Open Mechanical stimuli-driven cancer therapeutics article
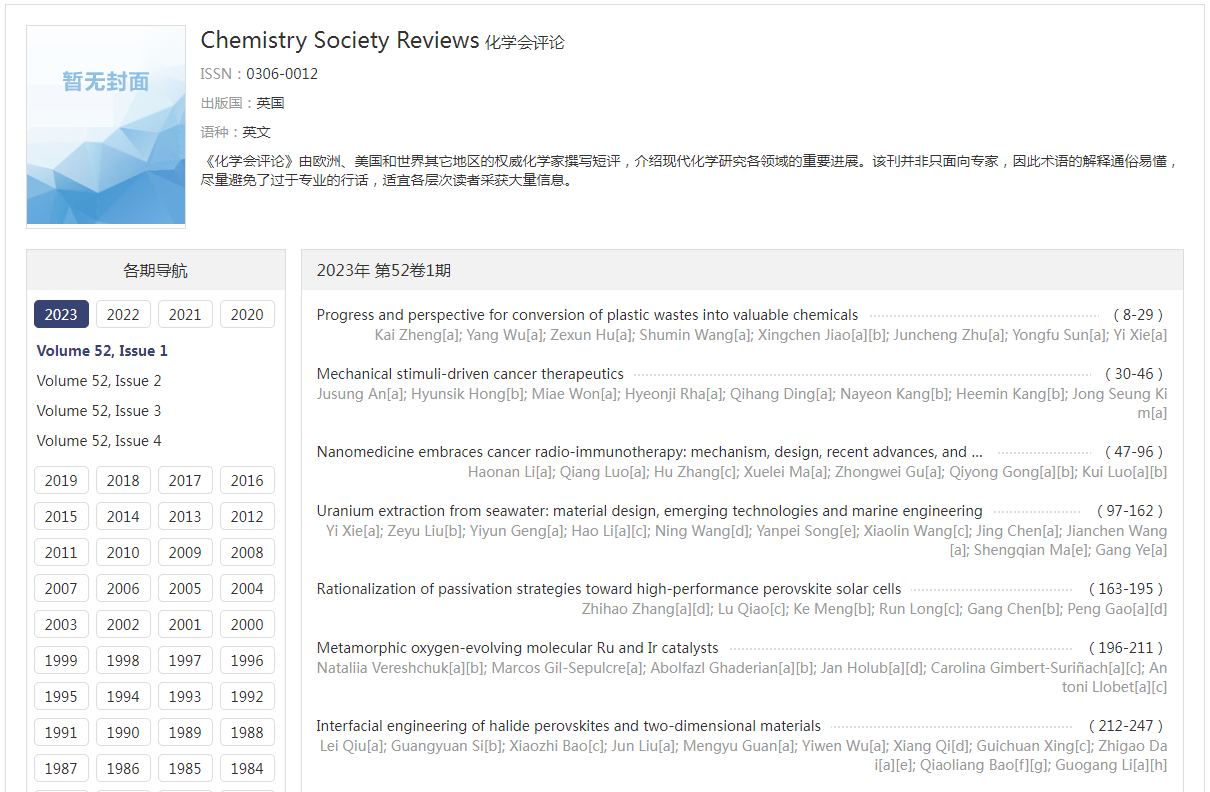Screen dimensions: 1210x792 [470, 374]
